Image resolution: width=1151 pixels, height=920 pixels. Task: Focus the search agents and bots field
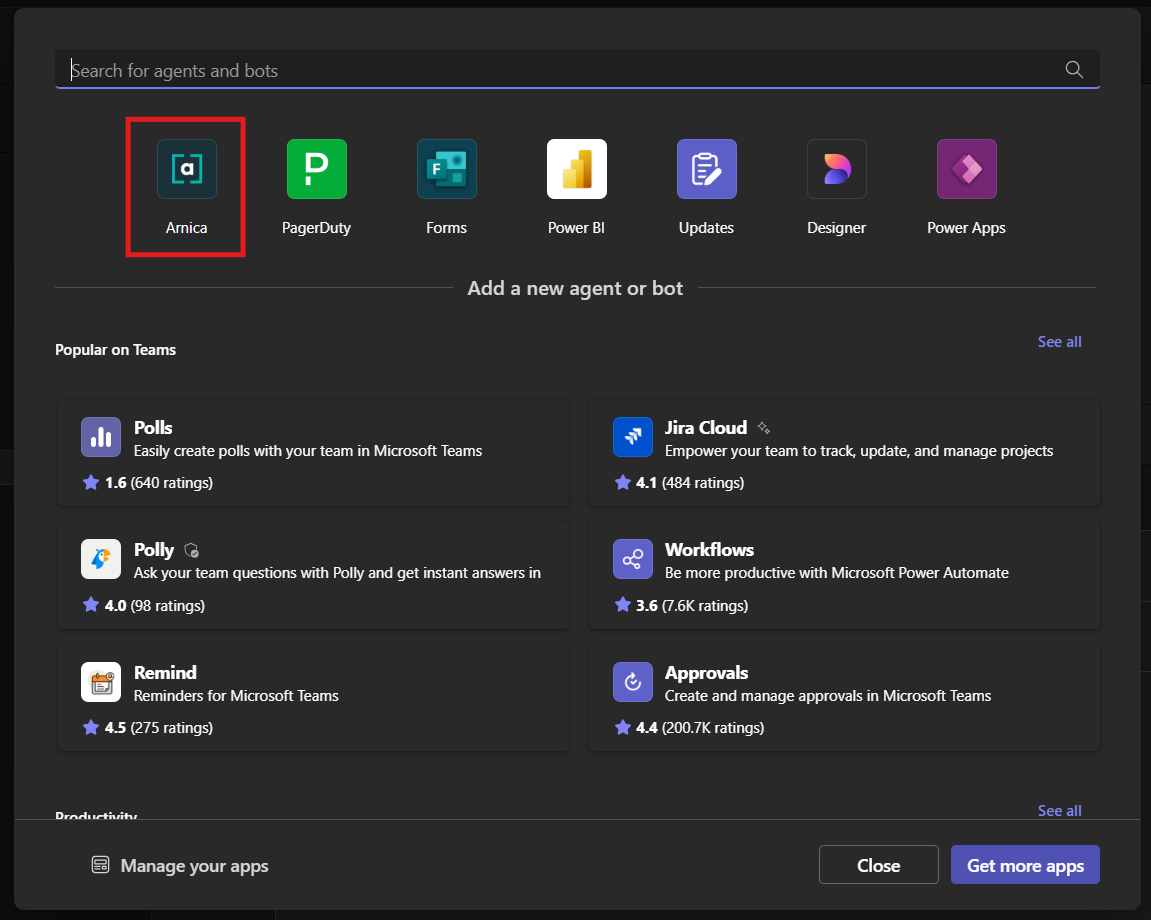point(560,70)
